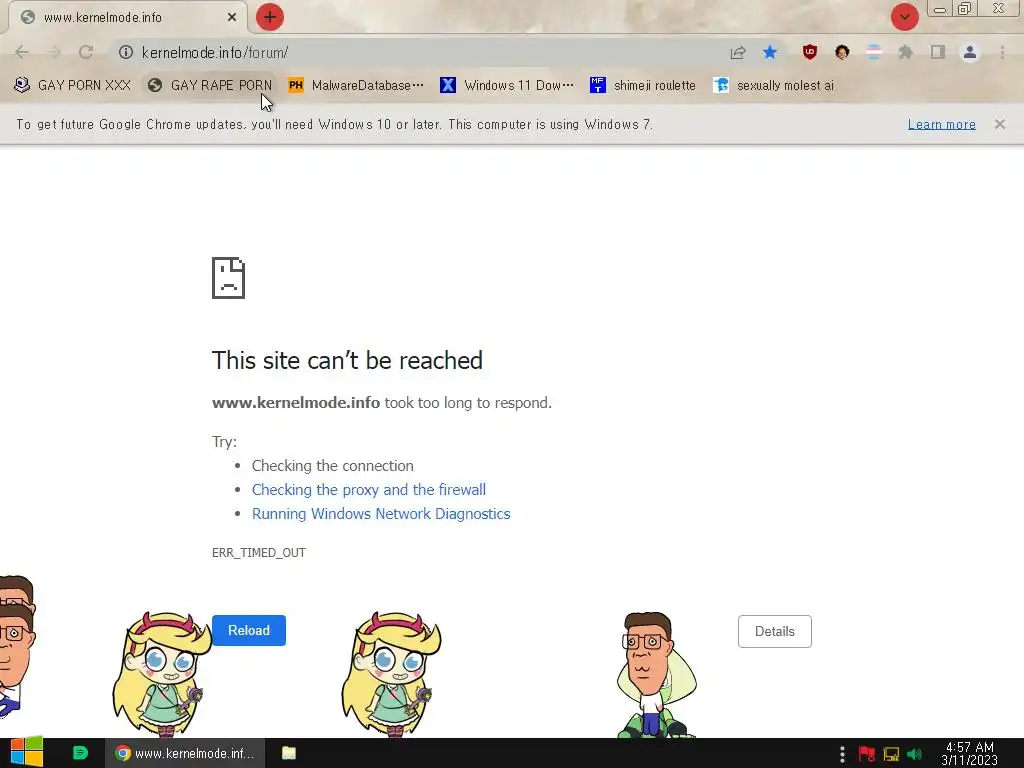Expand hidden system tray icons
This screenshot has height=768, width=1024.
pyautogui.click(x=842, y=754)
